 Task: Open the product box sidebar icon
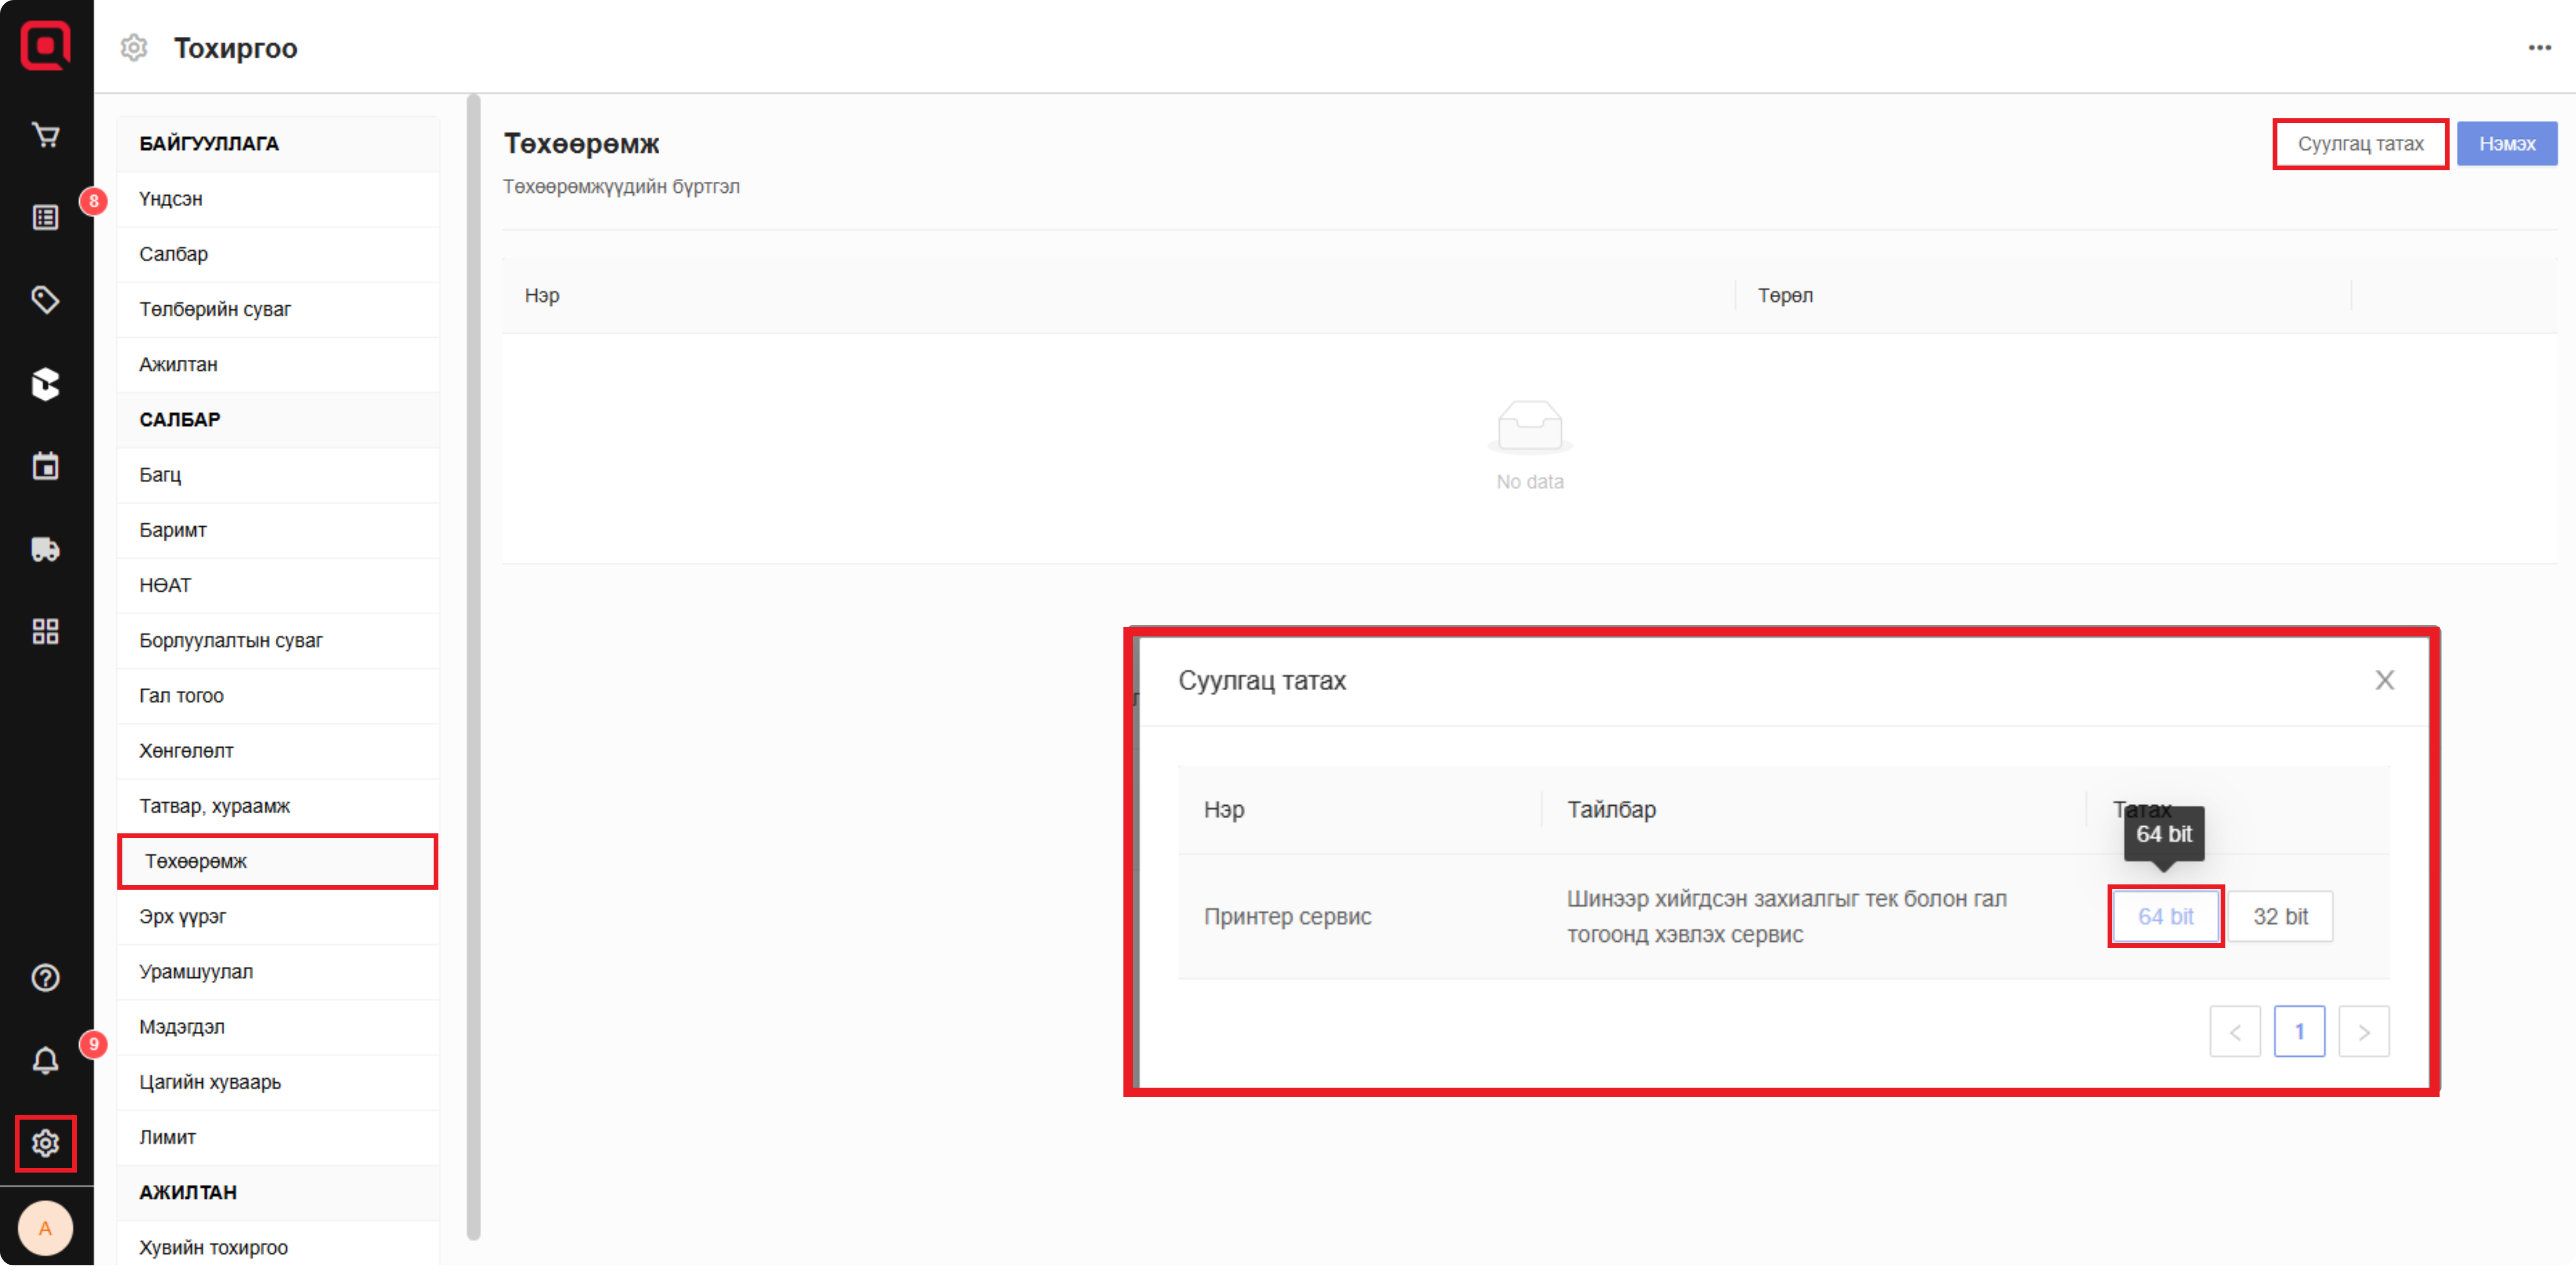(45, 383)
